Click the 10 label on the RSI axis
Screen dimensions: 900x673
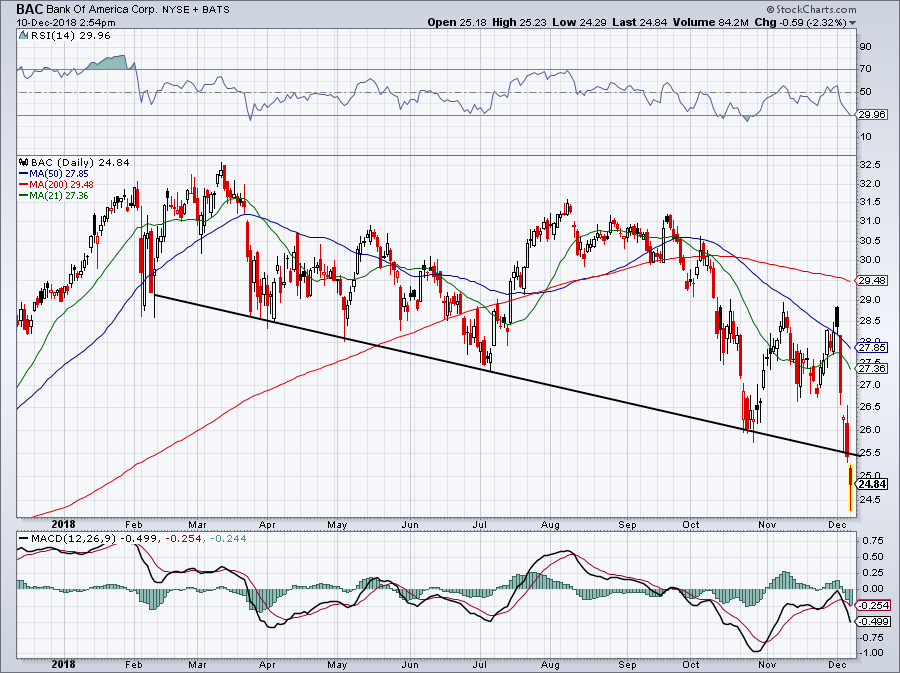(x=866, y=137)
